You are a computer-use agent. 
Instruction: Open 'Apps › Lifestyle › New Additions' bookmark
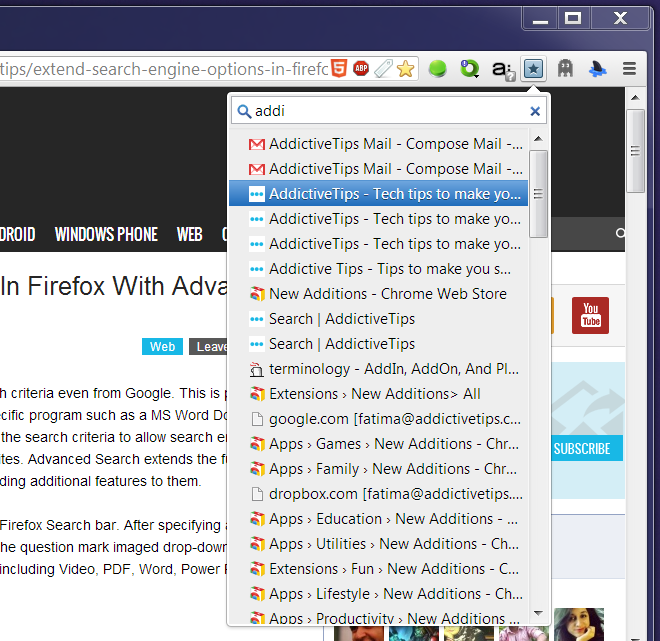pos(378,593)
